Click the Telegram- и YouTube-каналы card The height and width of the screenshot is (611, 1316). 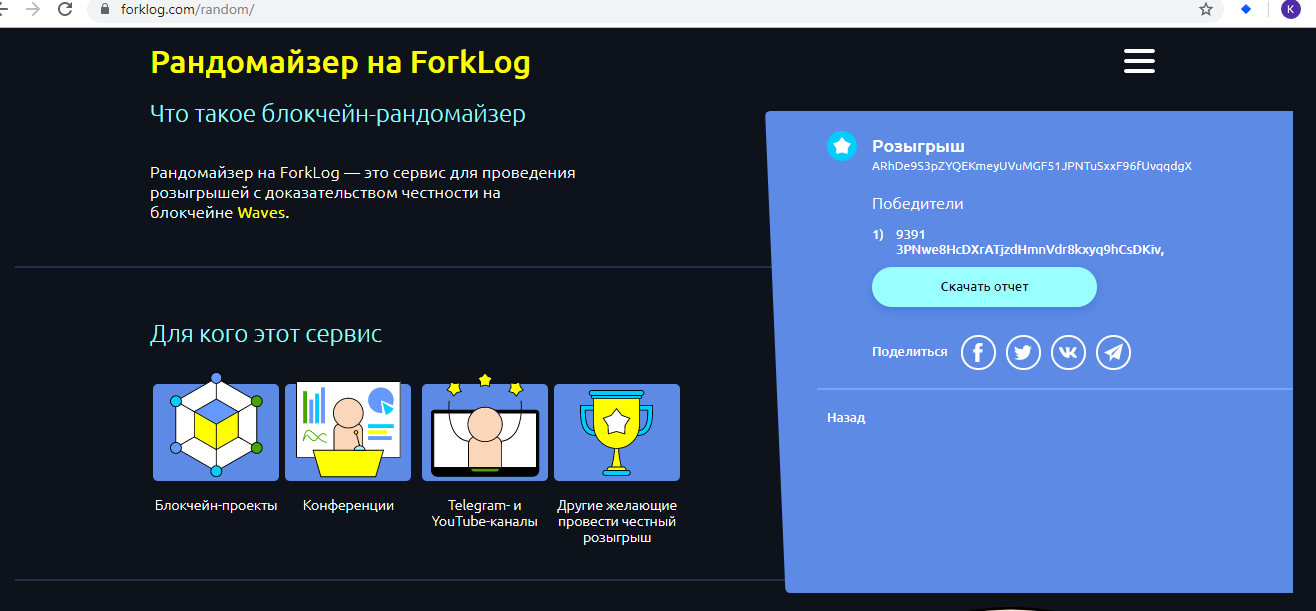click(x=484, y=432)
